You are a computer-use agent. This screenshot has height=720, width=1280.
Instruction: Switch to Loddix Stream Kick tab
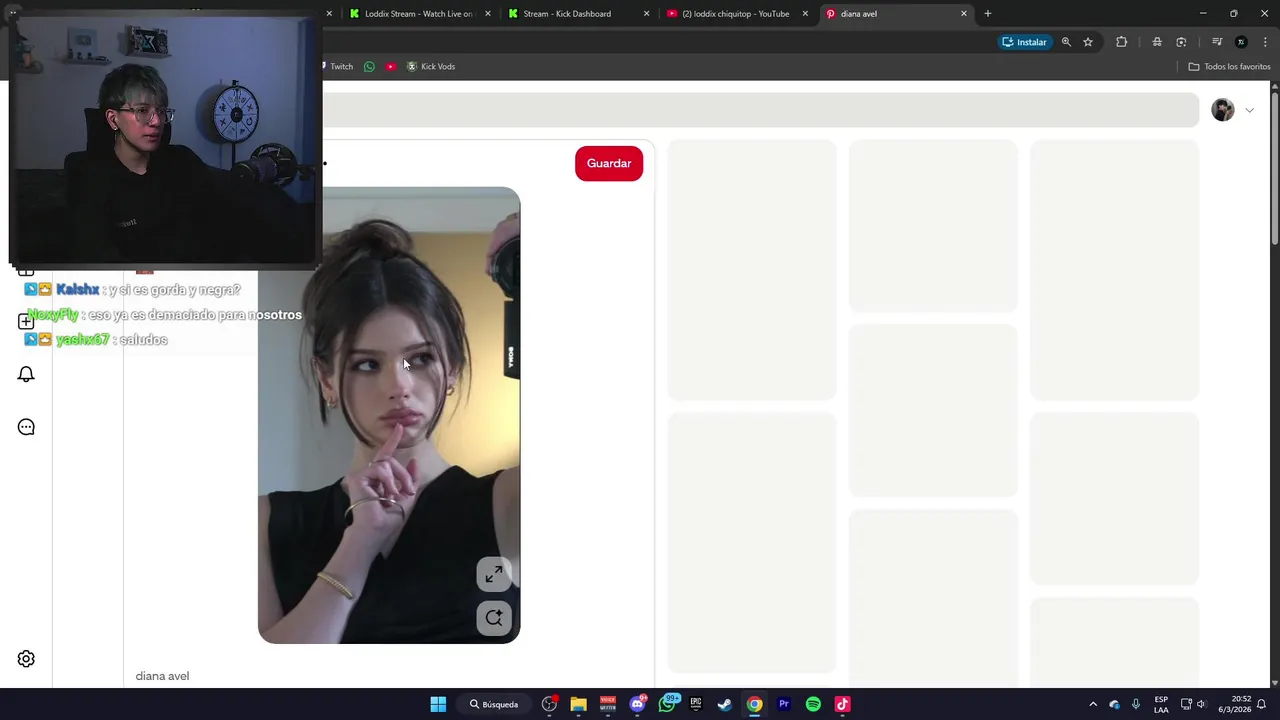pyautogui.click(x=418, y=14)
